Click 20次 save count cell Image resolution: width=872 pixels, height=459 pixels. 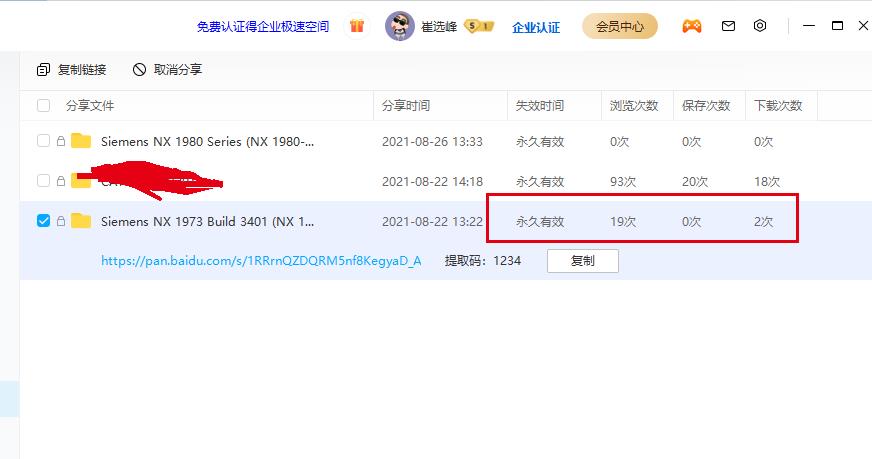tap(695, 182)
